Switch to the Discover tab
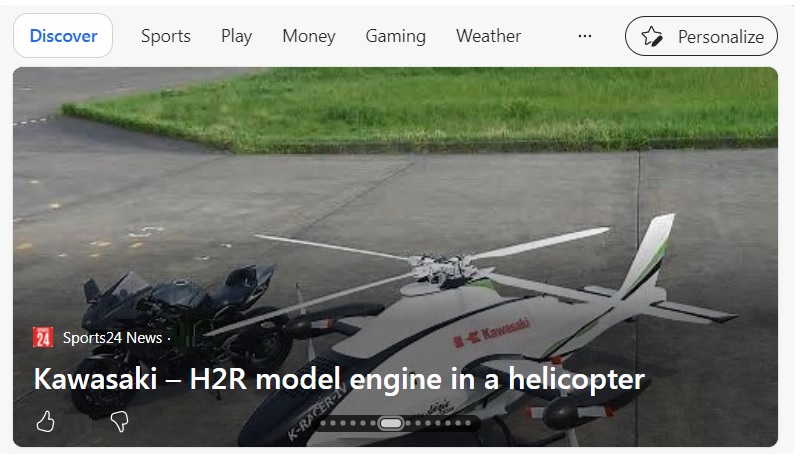 [x=63, y=35]
